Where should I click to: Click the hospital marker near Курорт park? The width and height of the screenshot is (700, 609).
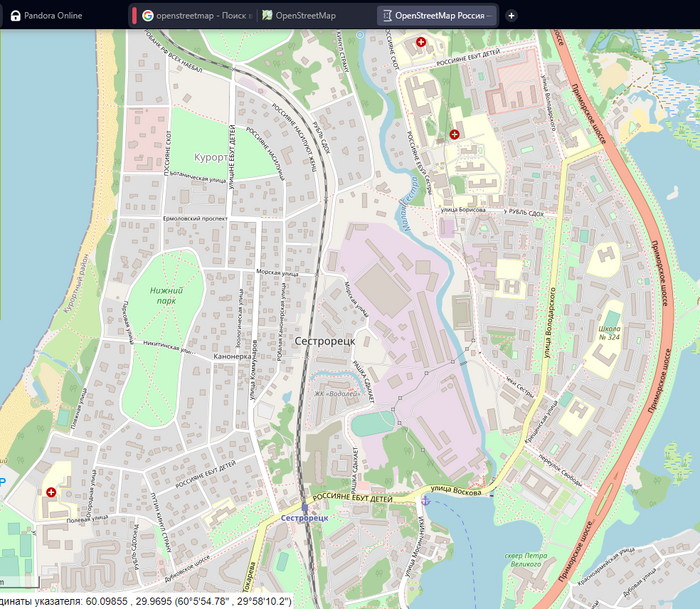point(455,133)
